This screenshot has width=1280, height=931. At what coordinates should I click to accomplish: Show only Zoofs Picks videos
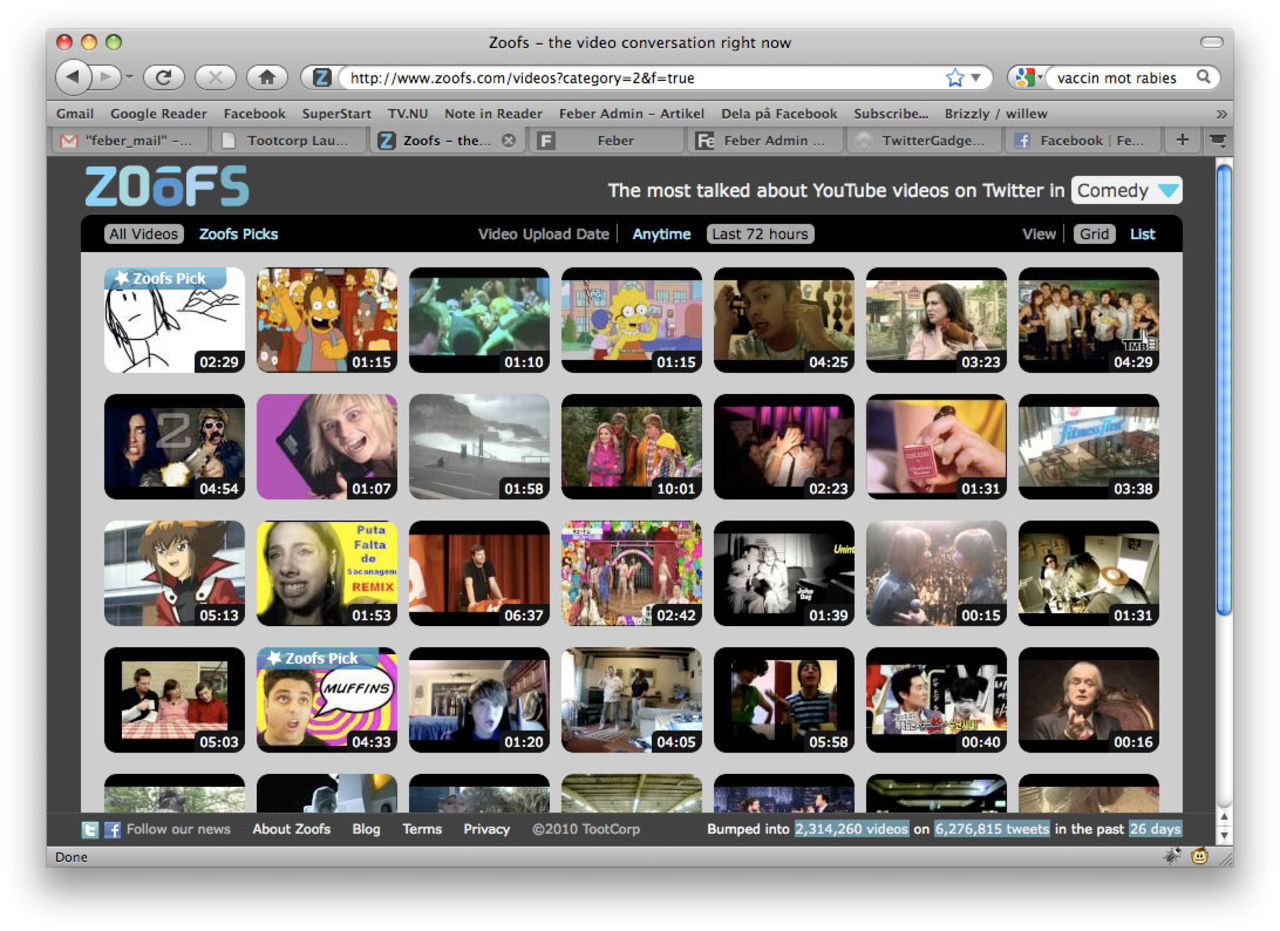point(237,233)
